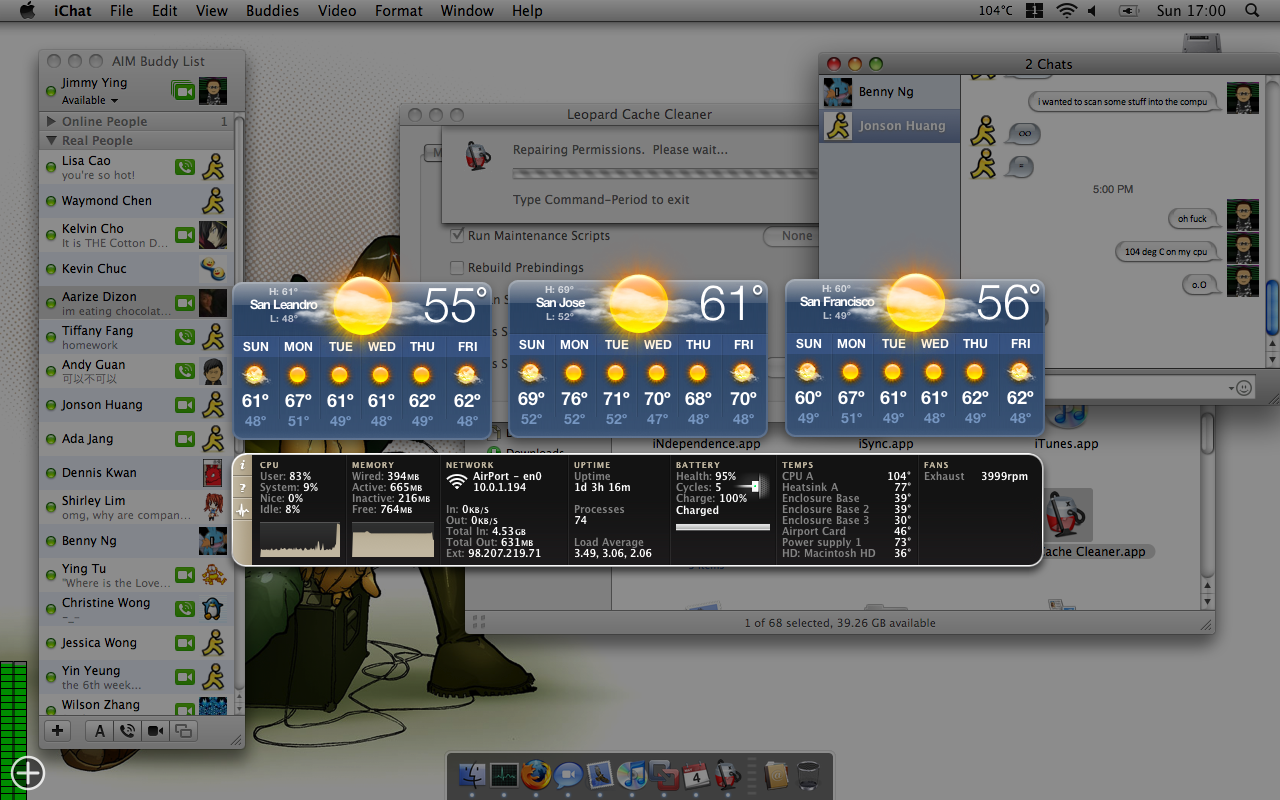Viewport: 1280px width, 800px height.
Task: Open Address Book from the Dock
Action: click(x=776, y=775)
